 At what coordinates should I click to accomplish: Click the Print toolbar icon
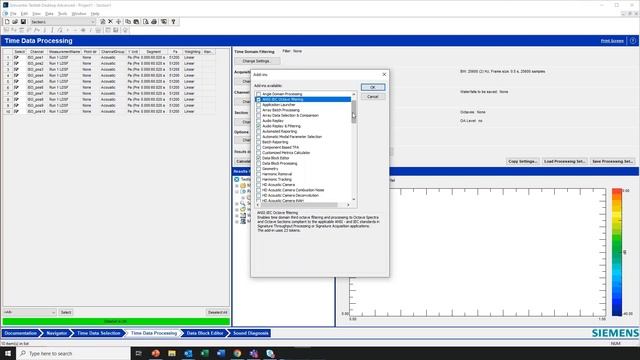154,22
